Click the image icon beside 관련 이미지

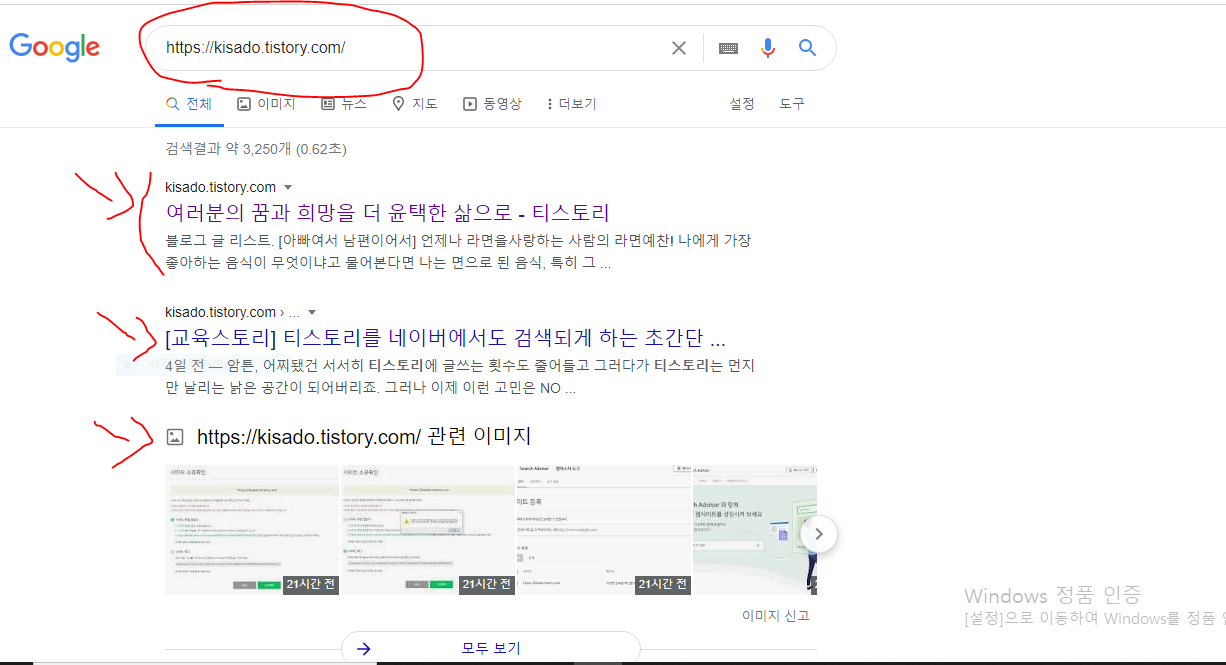(175, 437)
